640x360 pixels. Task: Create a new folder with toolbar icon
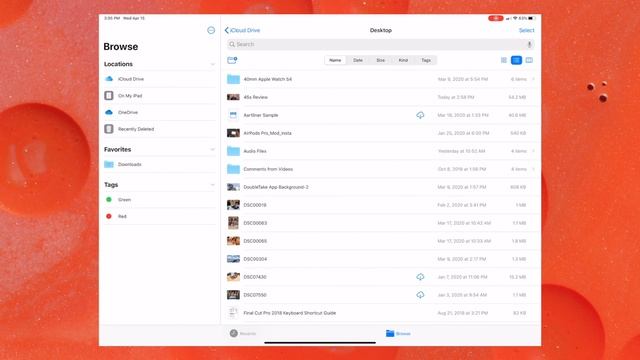(232, 60)
